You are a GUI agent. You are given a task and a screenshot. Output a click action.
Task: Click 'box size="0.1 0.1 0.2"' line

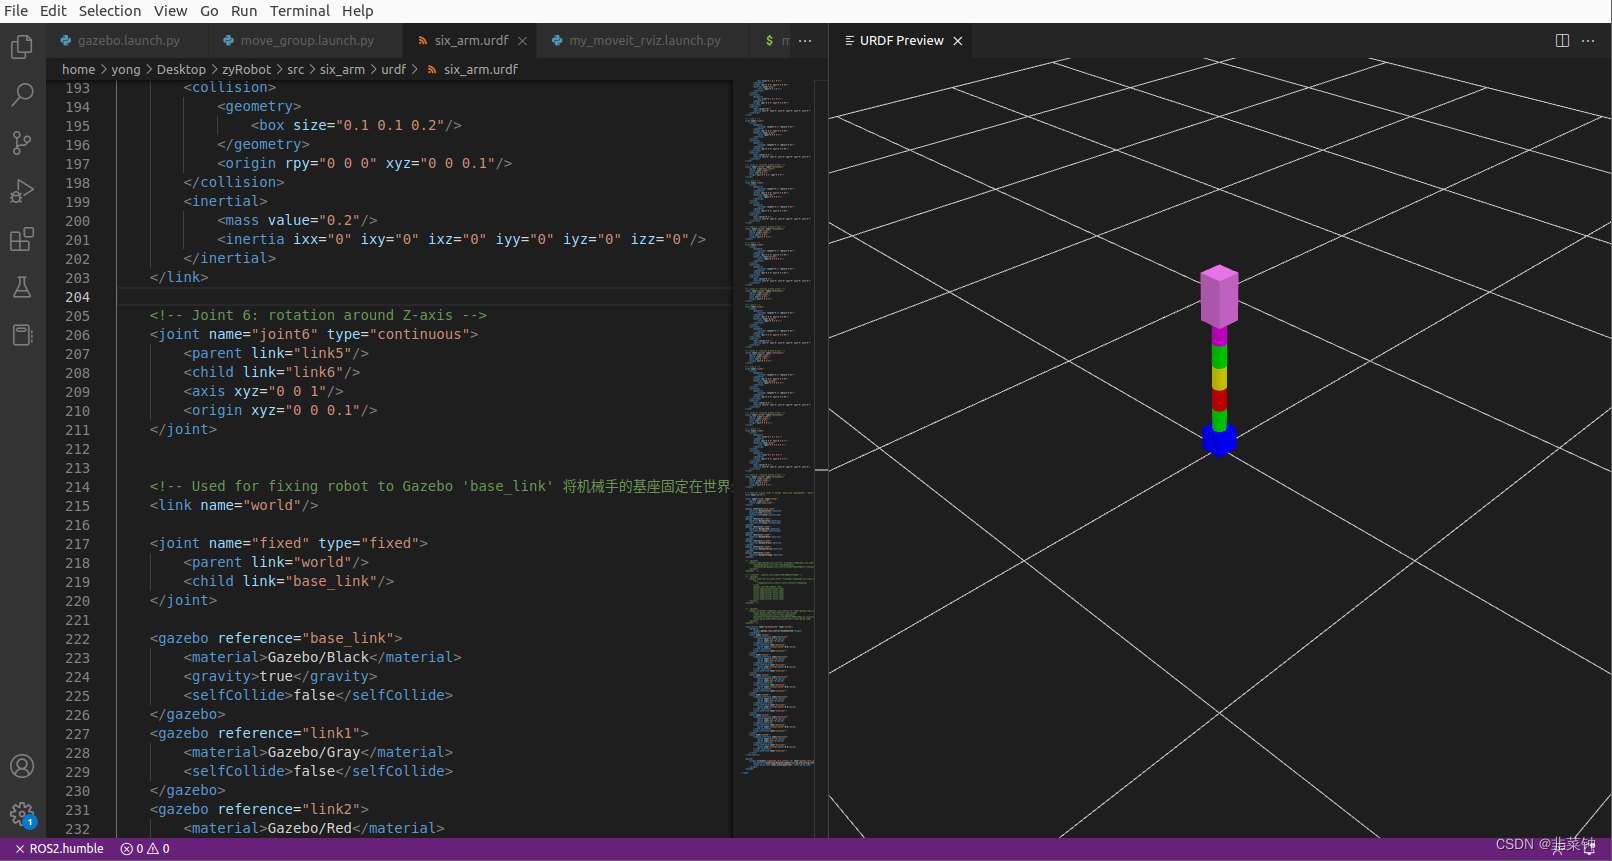tap(356, 126)
